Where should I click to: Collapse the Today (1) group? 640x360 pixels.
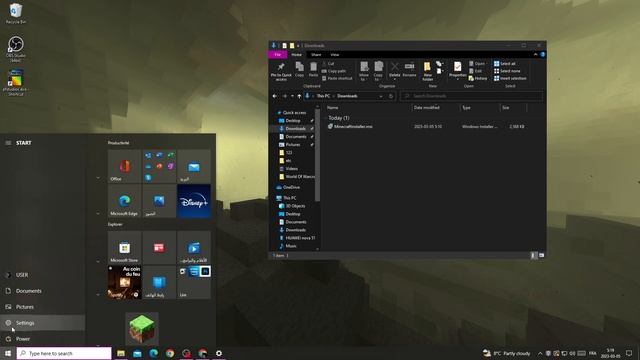coord(326,118)
